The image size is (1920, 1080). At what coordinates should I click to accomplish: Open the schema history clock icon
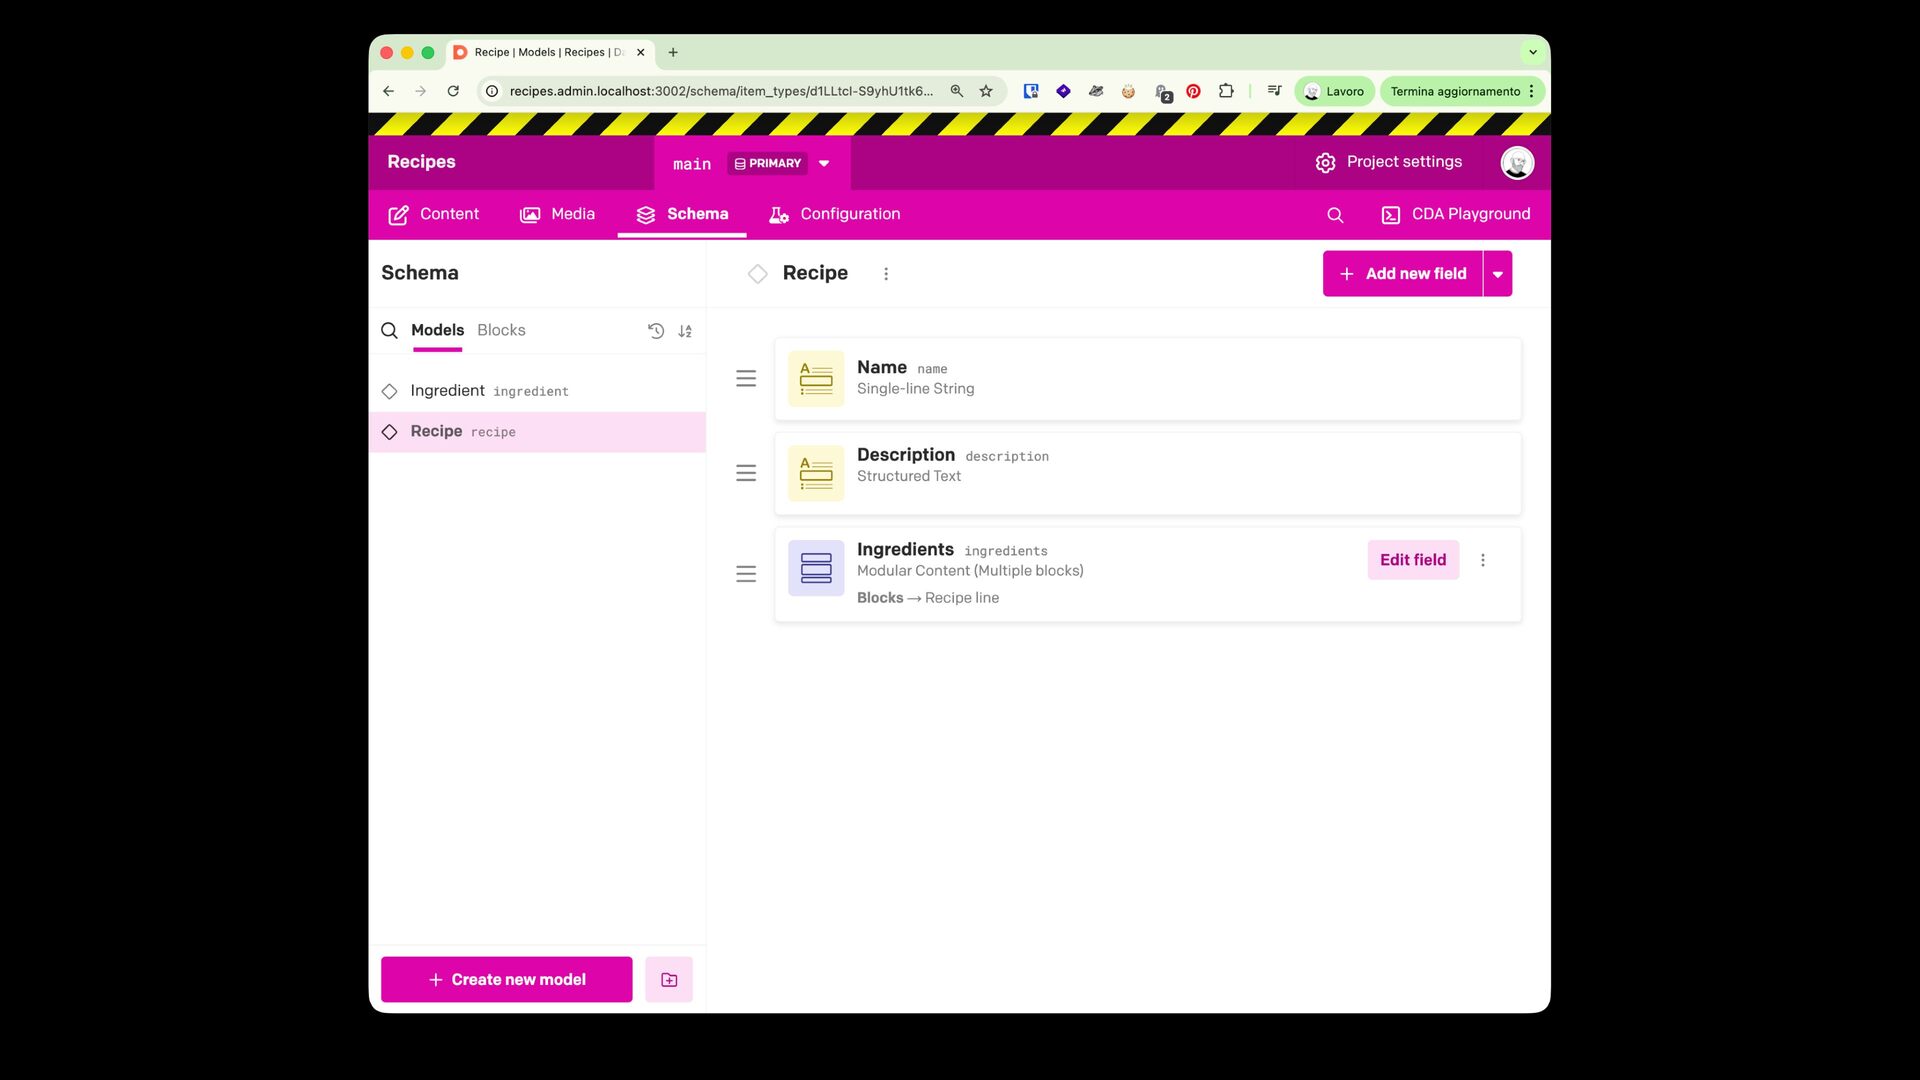point(656,331)
